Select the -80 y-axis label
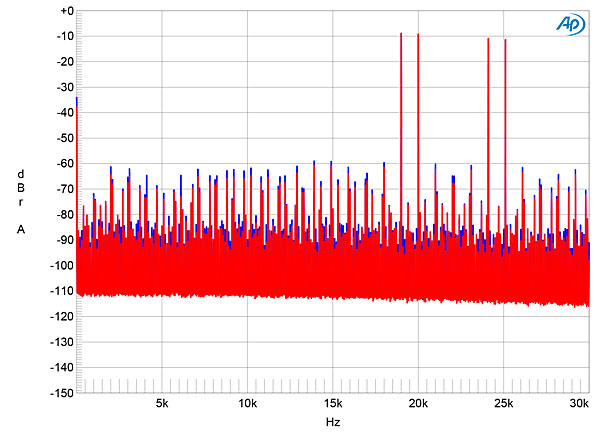The image size is (600, 437). point(65,215)
